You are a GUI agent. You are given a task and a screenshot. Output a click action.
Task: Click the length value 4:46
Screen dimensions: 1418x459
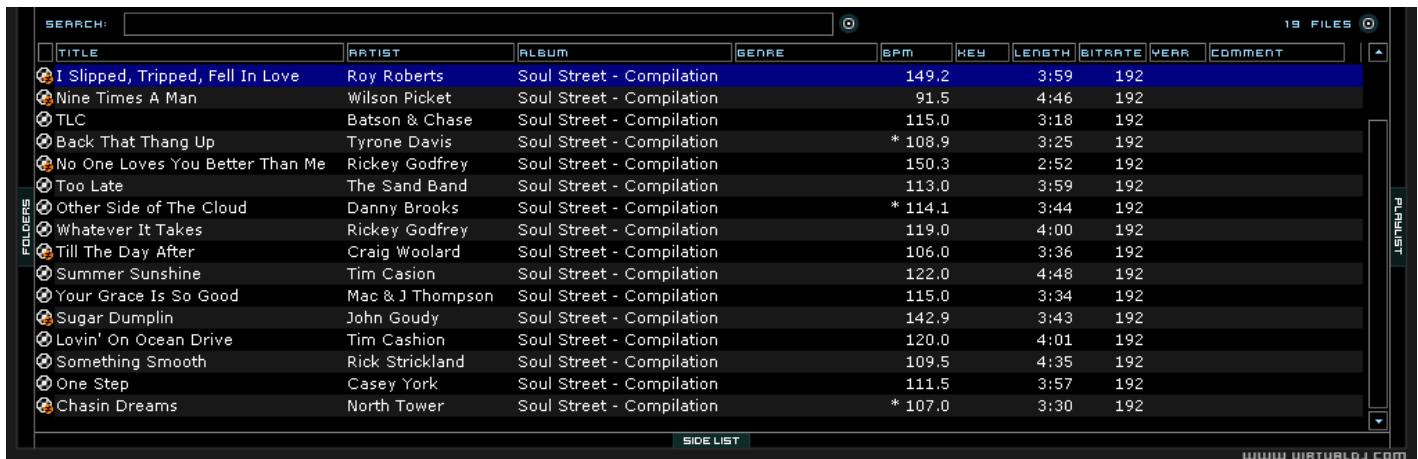click(x=1055, y=98)
